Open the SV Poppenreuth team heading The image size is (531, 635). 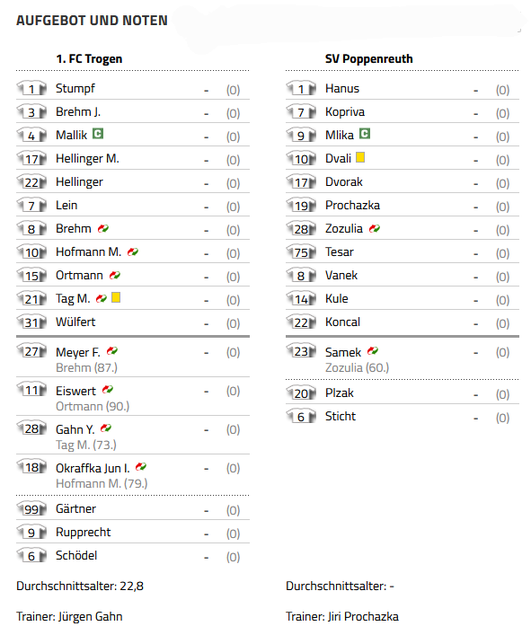(369, 59)
